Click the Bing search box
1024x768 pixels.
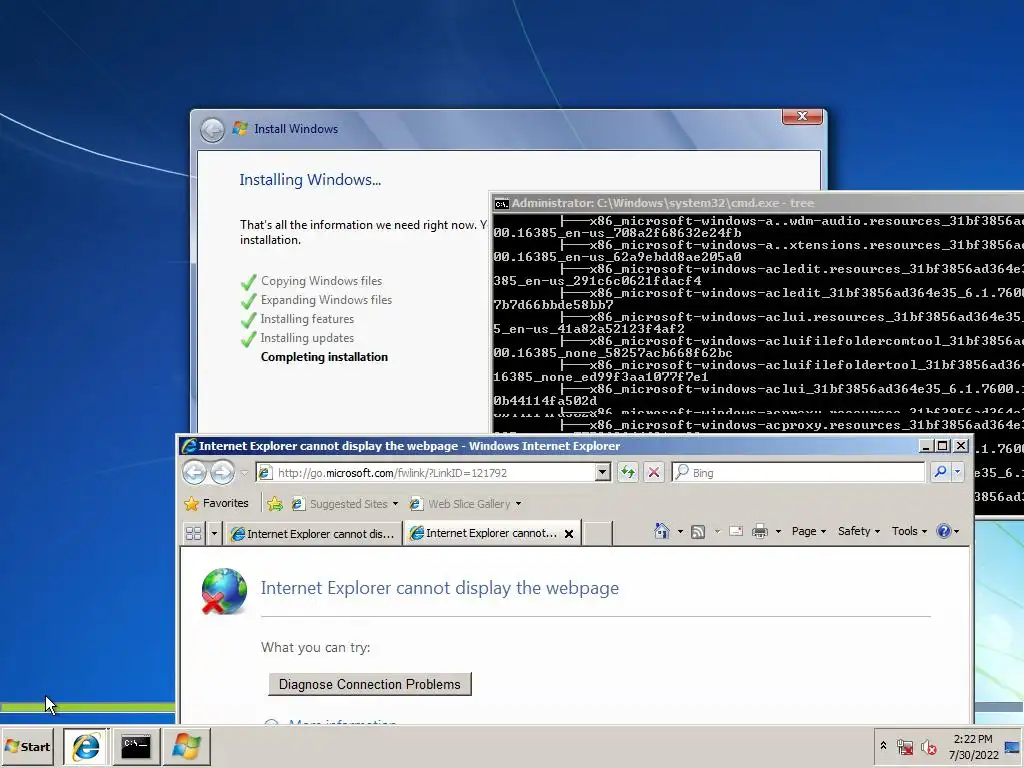(x=799, y=472)
